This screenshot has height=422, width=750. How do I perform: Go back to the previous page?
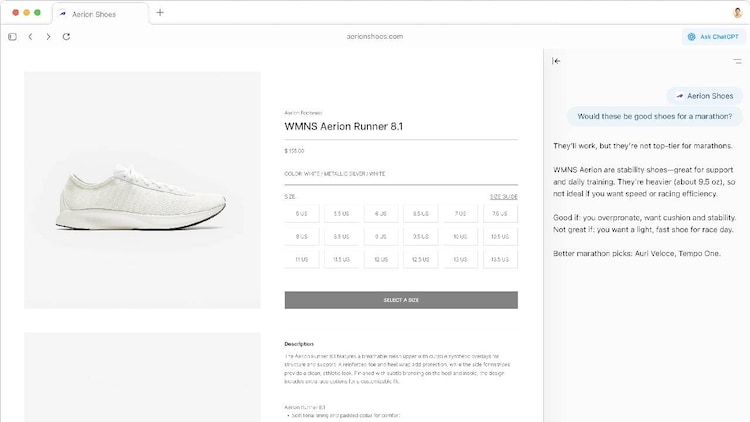[30, 37]
